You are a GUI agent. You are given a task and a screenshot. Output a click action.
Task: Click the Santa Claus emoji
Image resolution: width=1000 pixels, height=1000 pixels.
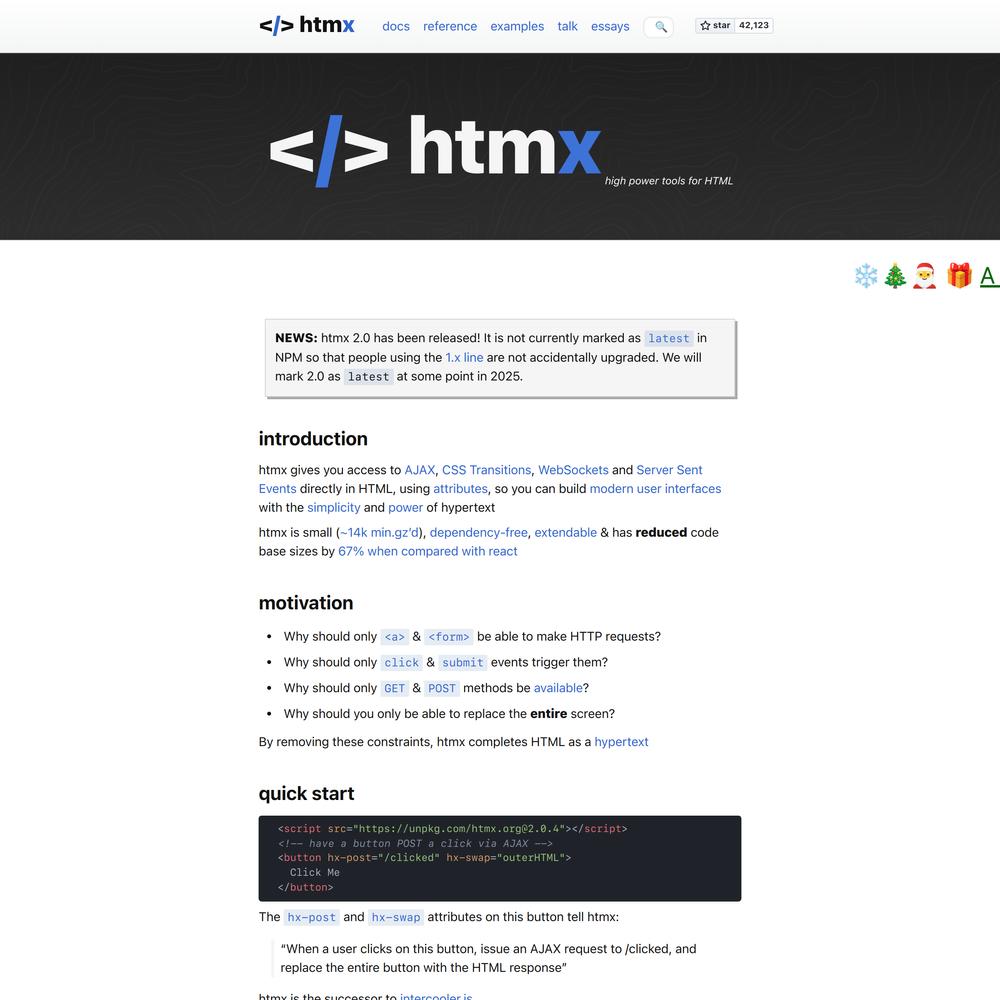[x=924, y=276]
